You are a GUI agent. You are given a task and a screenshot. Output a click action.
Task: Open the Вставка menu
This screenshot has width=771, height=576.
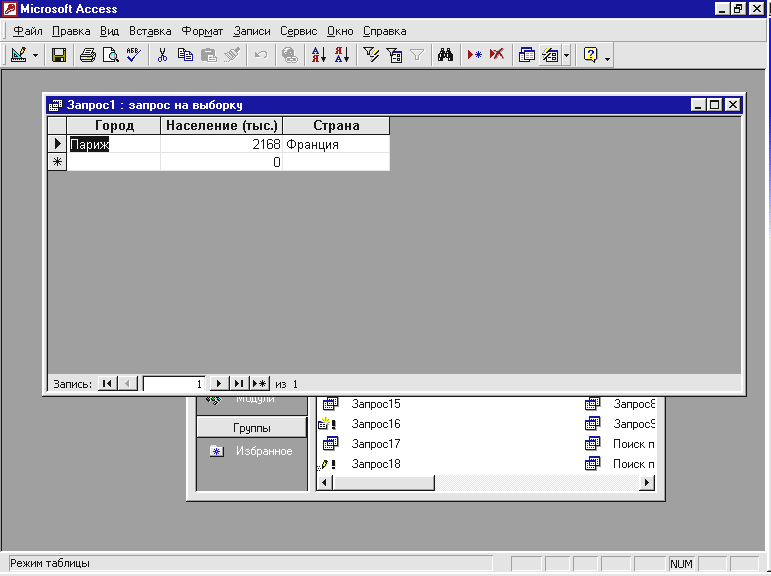[150, 31]
